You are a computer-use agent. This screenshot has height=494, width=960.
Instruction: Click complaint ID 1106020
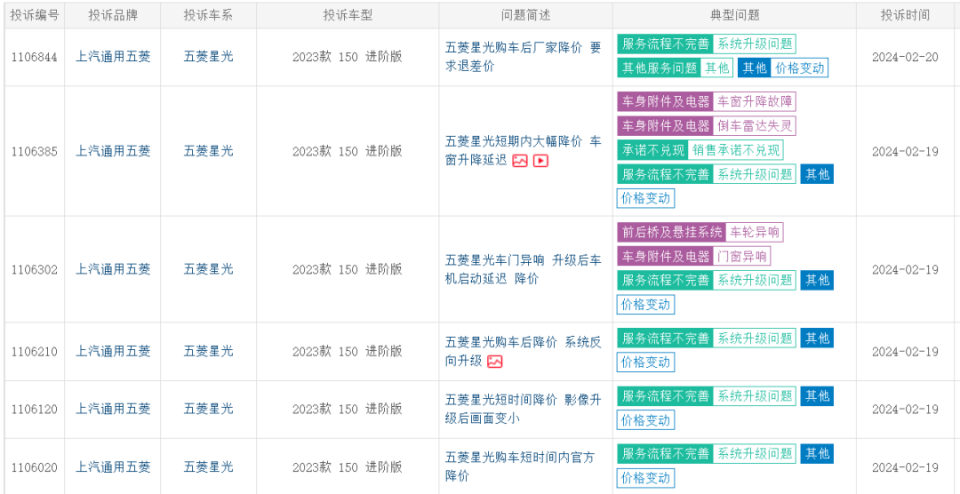point(34,467)
